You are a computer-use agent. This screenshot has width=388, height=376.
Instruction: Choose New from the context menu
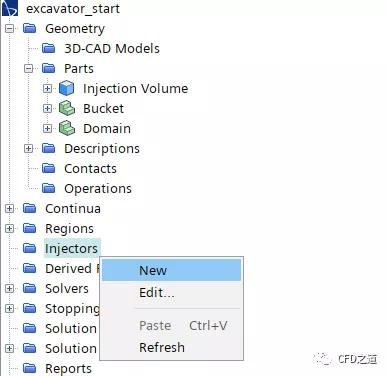click(x=171, y=270)
